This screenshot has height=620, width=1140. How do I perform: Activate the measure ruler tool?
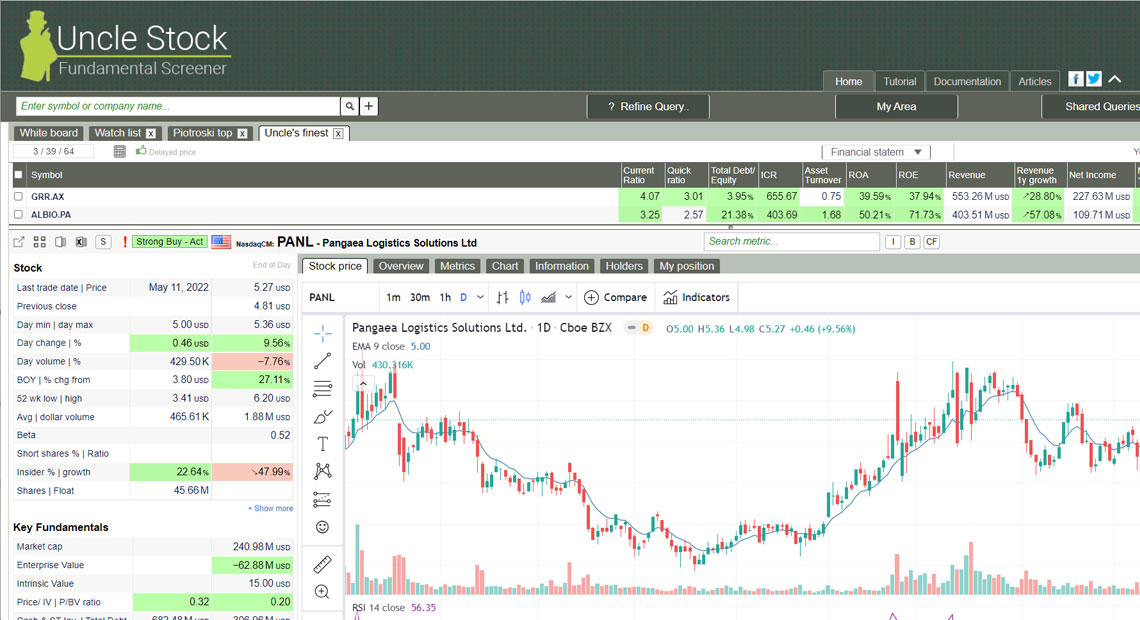323,563
